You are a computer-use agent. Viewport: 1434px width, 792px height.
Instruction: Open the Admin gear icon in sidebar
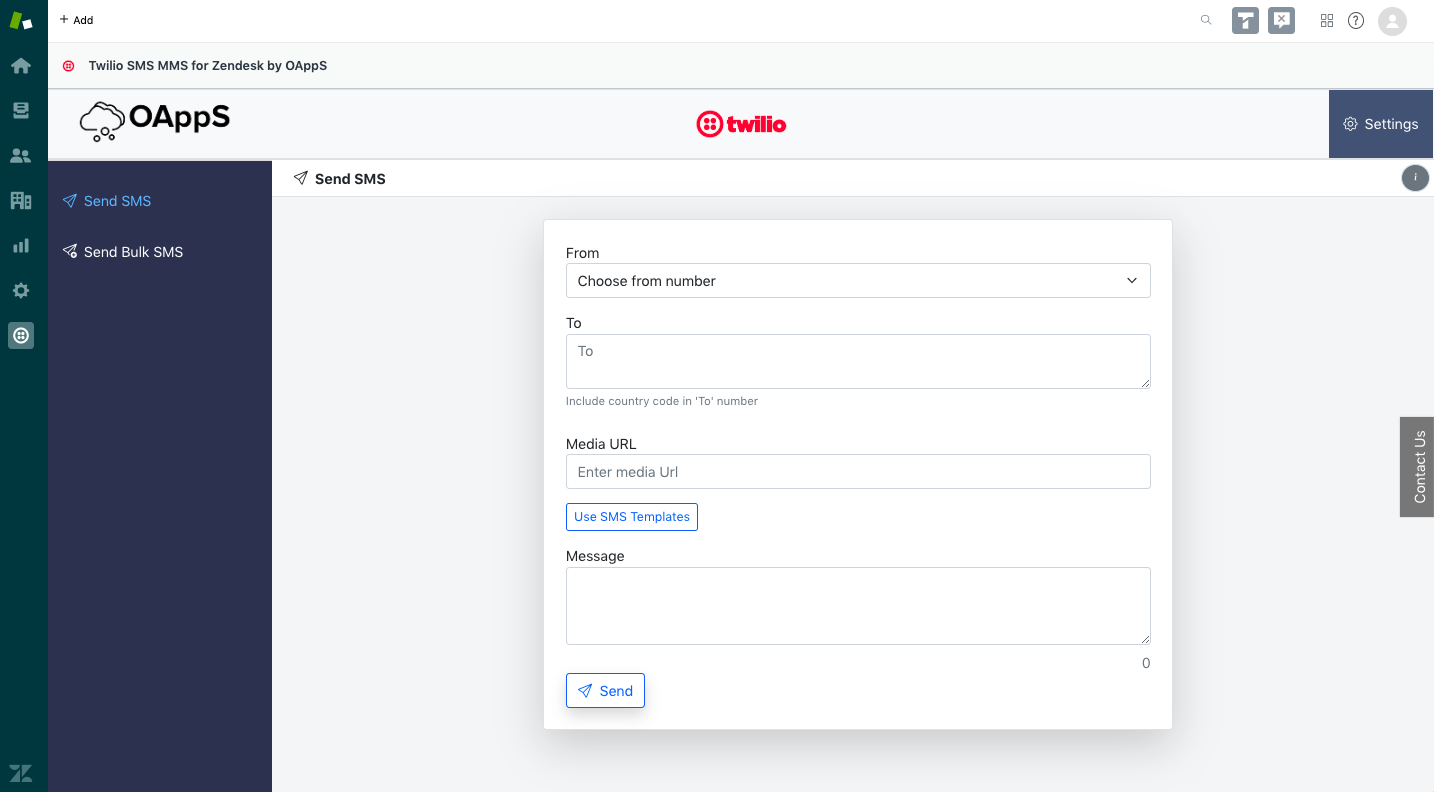click(21, 291)
